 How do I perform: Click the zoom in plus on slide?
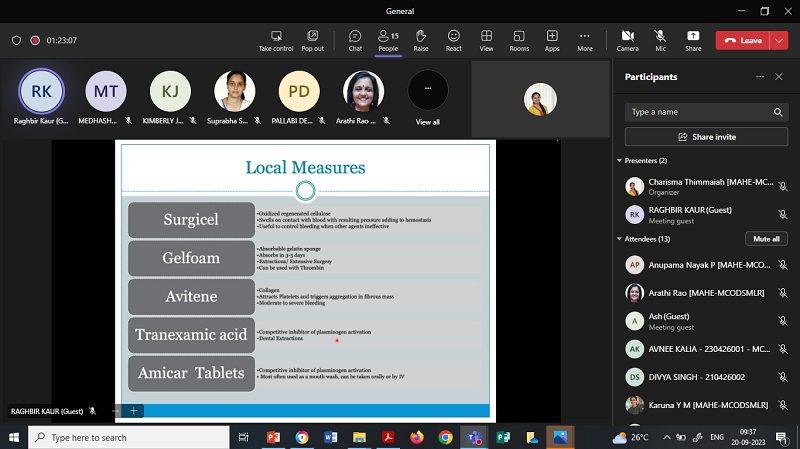[x=135, y=410]
